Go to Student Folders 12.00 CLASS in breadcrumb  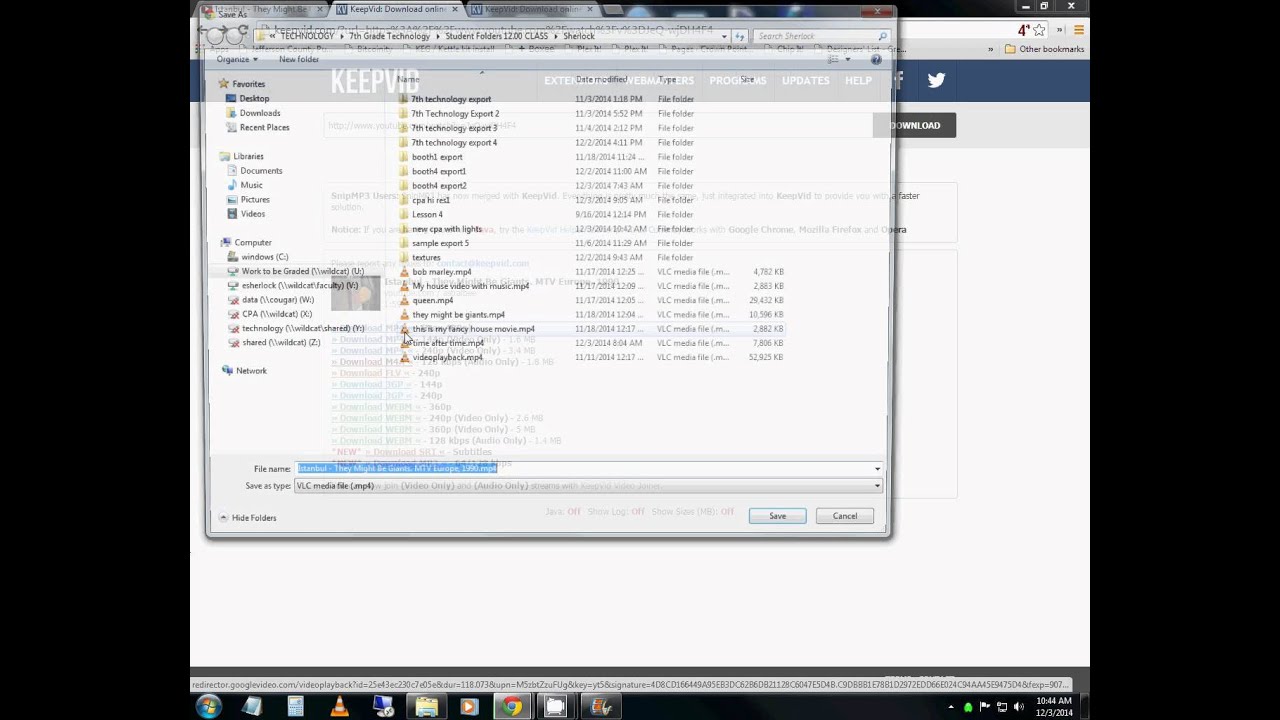(x=497, y=36)
